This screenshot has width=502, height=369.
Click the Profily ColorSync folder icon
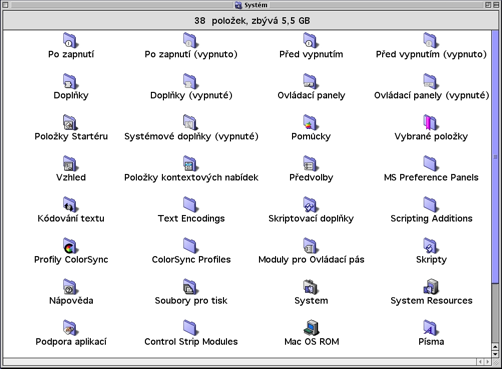coord(70,246)
